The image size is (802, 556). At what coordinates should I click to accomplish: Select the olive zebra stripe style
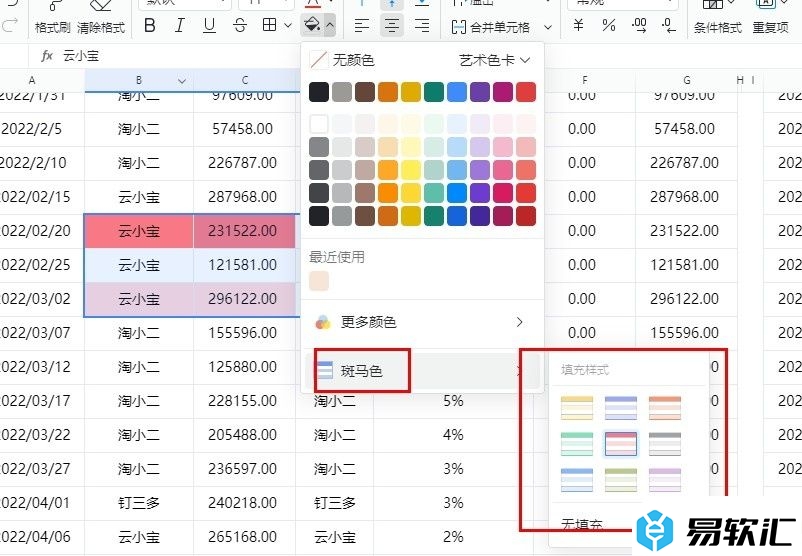coord(621,480)
